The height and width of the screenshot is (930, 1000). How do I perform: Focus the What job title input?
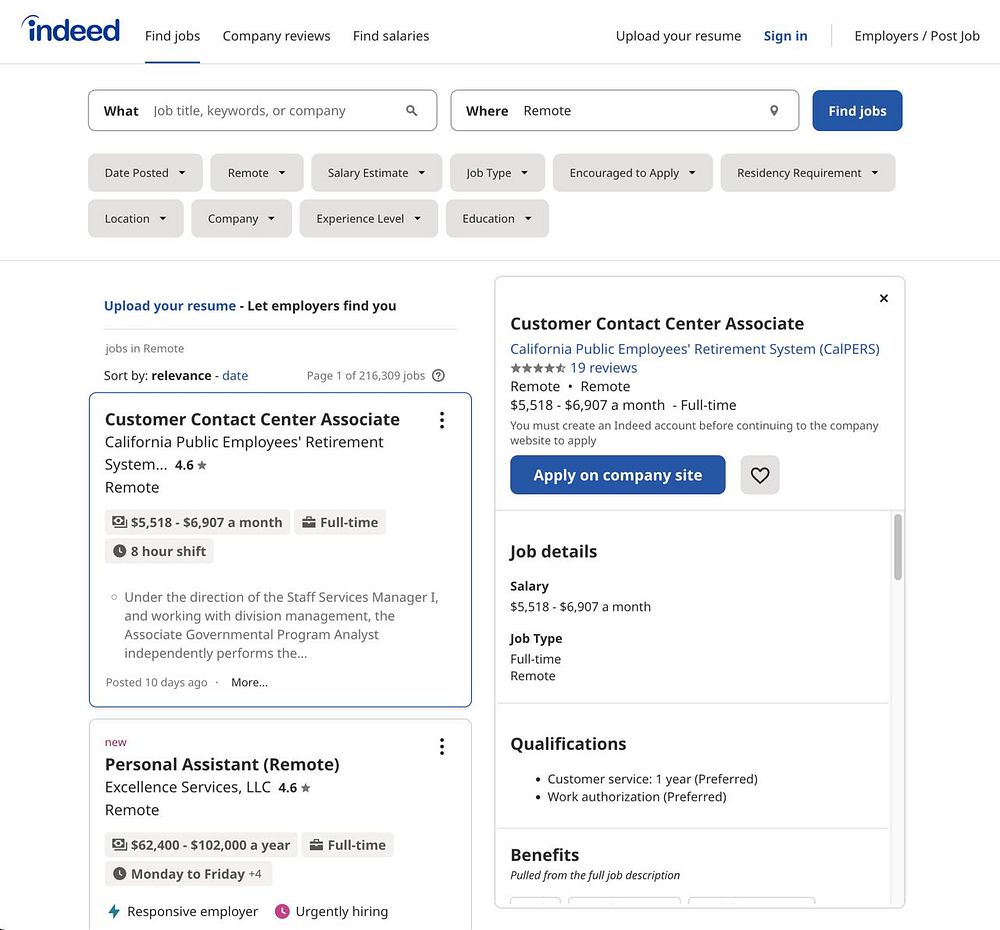[x=272, y=111]
